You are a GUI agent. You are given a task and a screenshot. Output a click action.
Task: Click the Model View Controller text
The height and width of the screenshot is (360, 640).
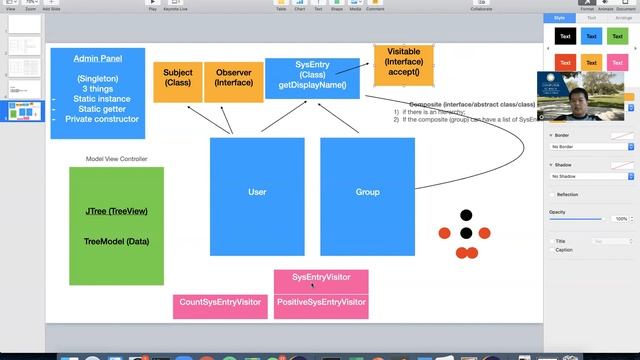(x=116, y=159)
